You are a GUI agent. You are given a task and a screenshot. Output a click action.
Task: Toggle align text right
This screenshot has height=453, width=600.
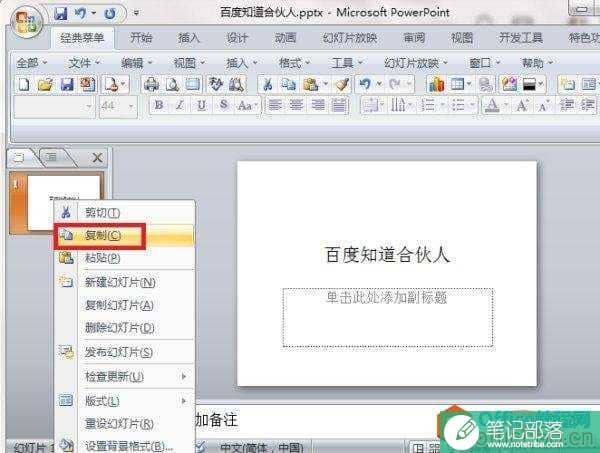[x=318, y=105]
